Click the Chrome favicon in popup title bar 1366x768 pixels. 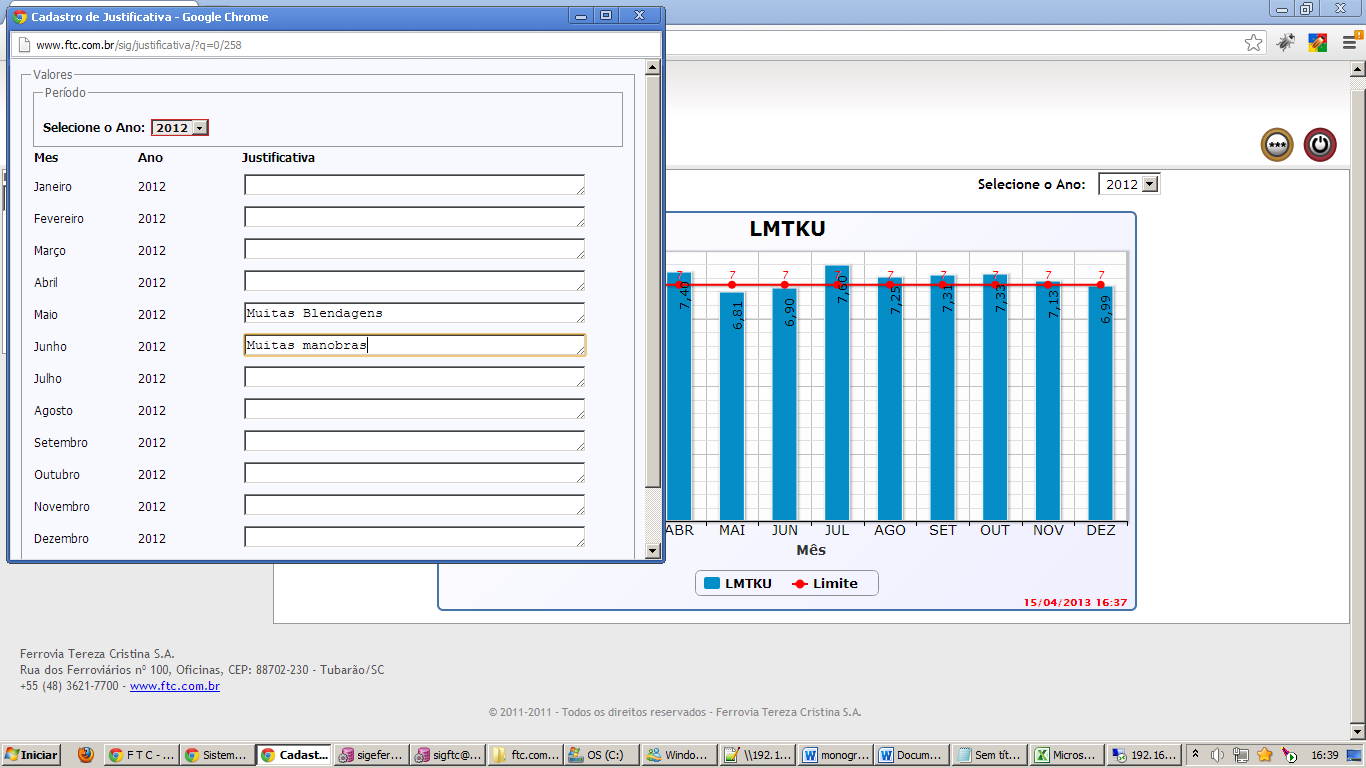pos(20,17)
